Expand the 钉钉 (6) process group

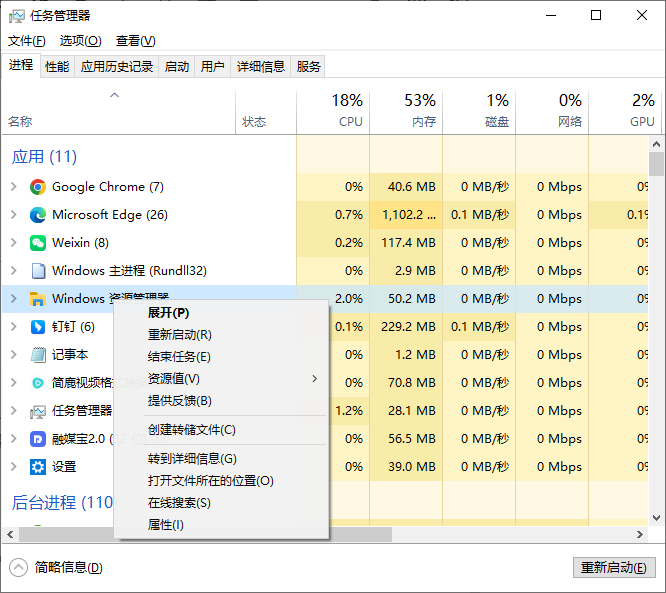tap(14, 327)
